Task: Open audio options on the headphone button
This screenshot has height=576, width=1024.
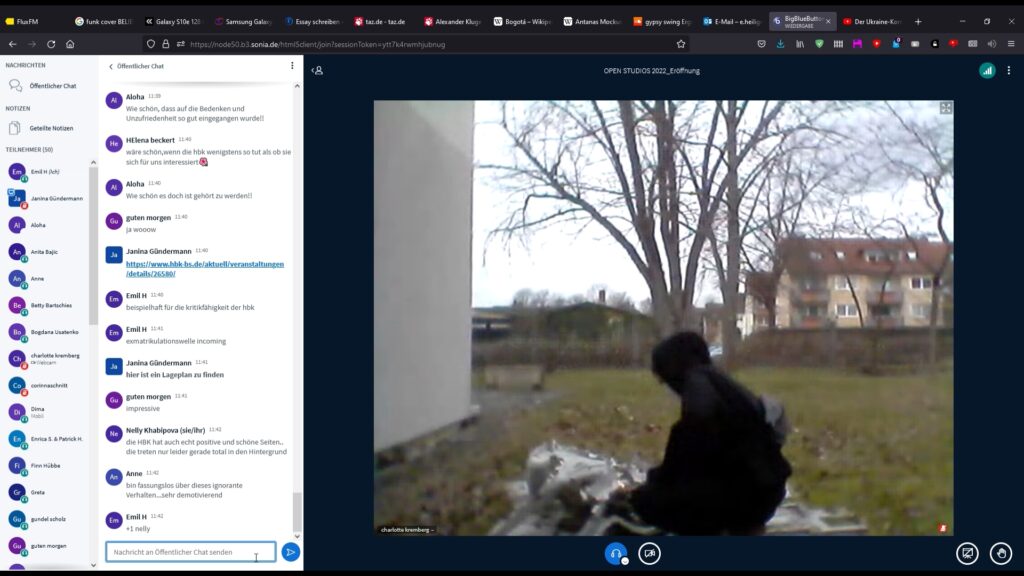Action: [616, 553]
